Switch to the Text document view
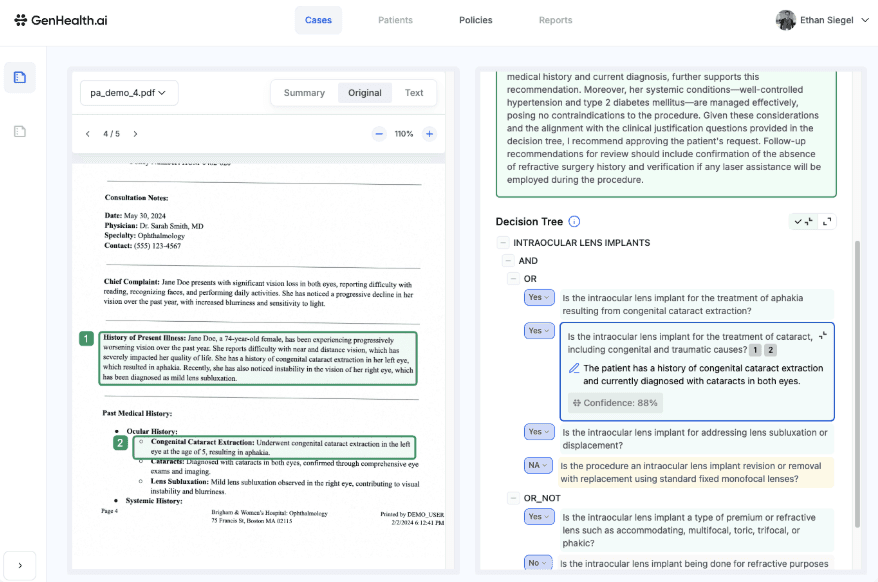 414,93
